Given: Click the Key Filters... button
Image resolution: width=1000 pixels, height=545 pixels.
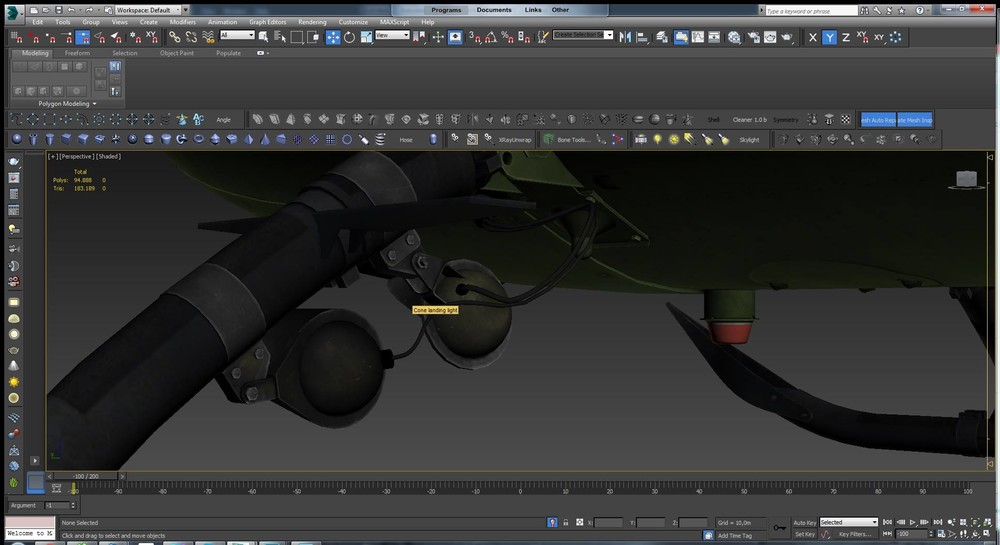Looking at the screenshot, I should [857, 534].
